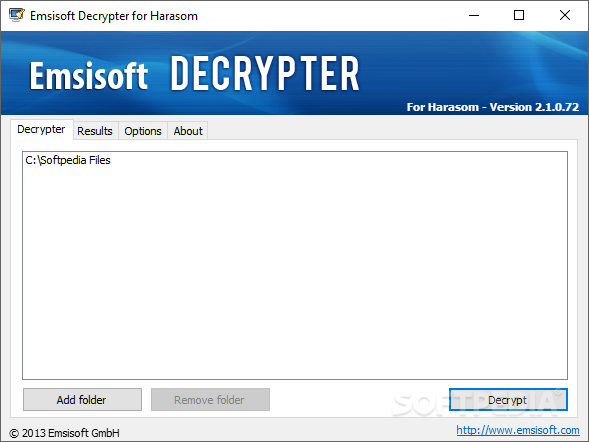
Task: Switch to the Decrypter tab
Action: coord(41,130)
